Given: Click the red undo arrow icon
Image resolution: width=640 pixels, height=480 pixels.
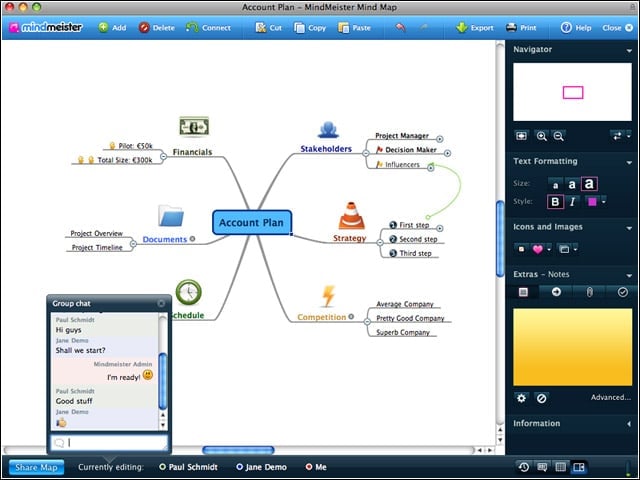Looking at the screenshot, I should (400, 27).
